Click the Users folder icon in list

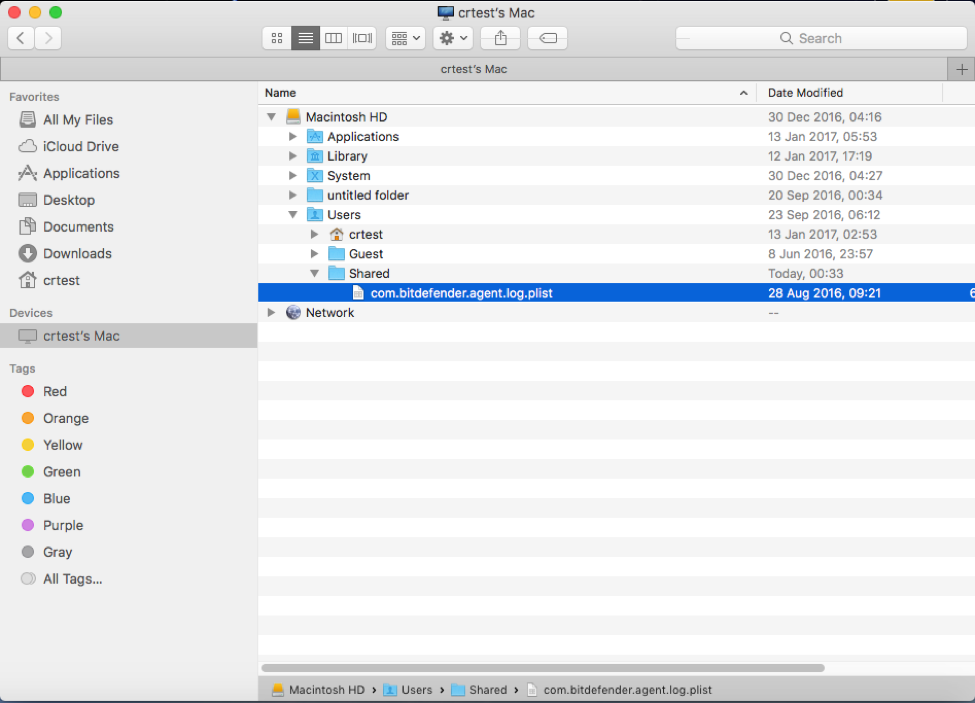pyautogui.click(x=315, y=215)
